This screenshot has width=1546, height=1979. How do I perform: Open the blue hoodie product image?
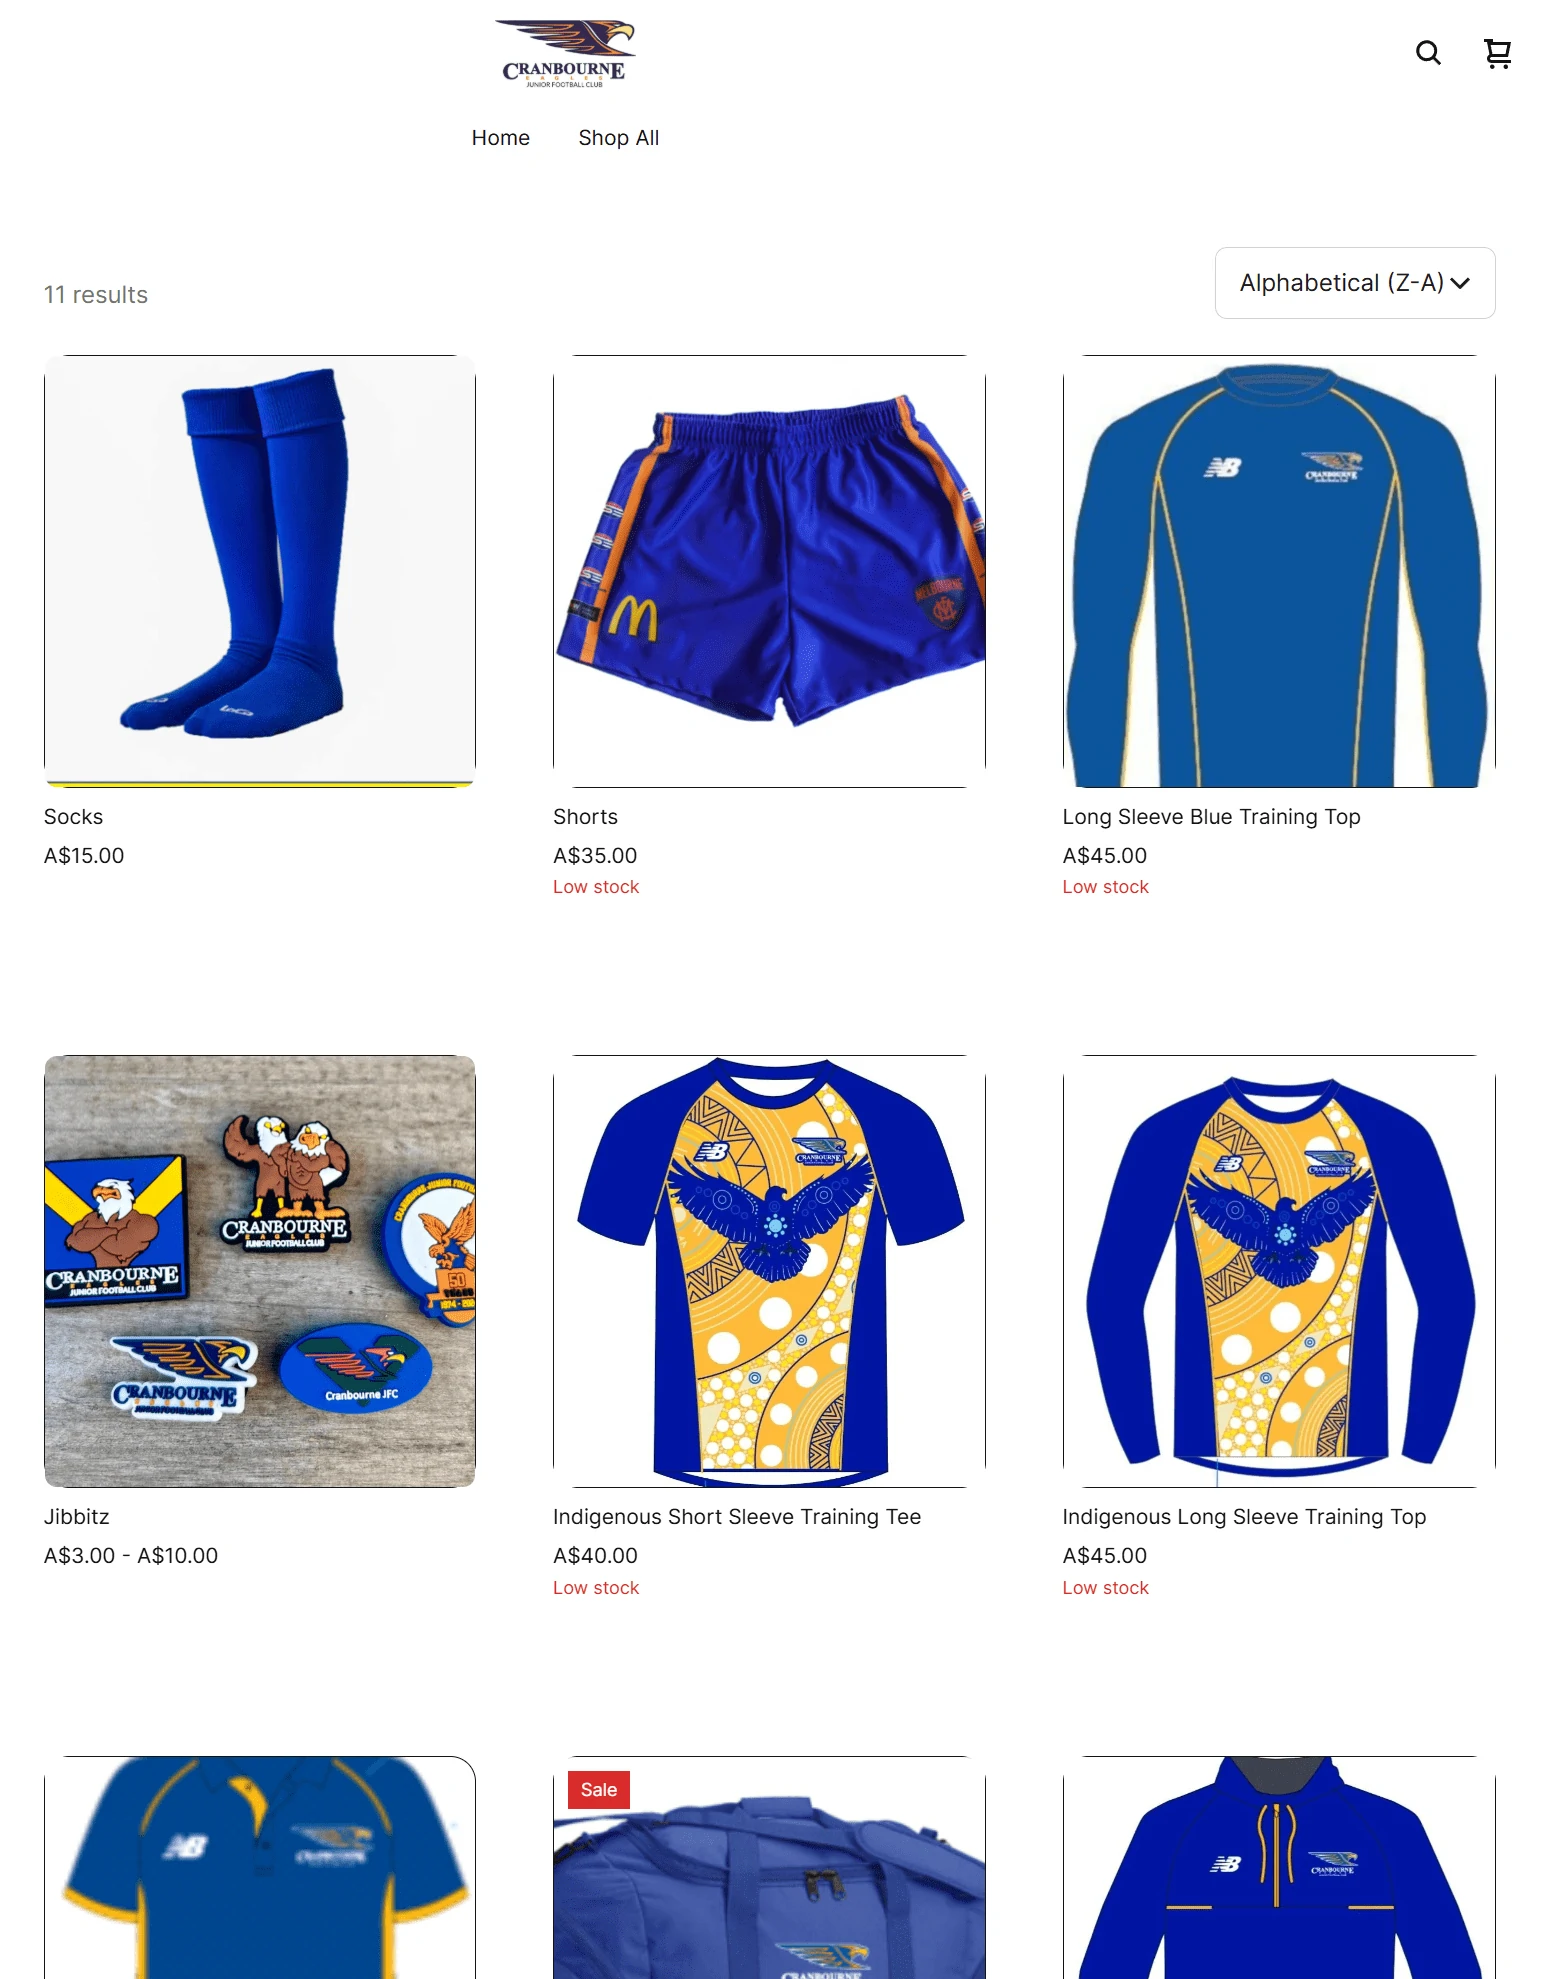click(1279, 1867)
